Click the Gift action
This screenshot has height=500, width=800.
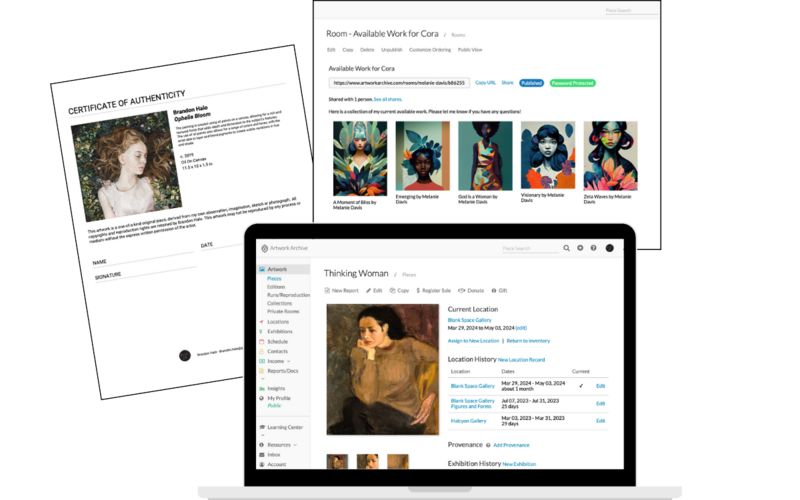coord(499,290)
